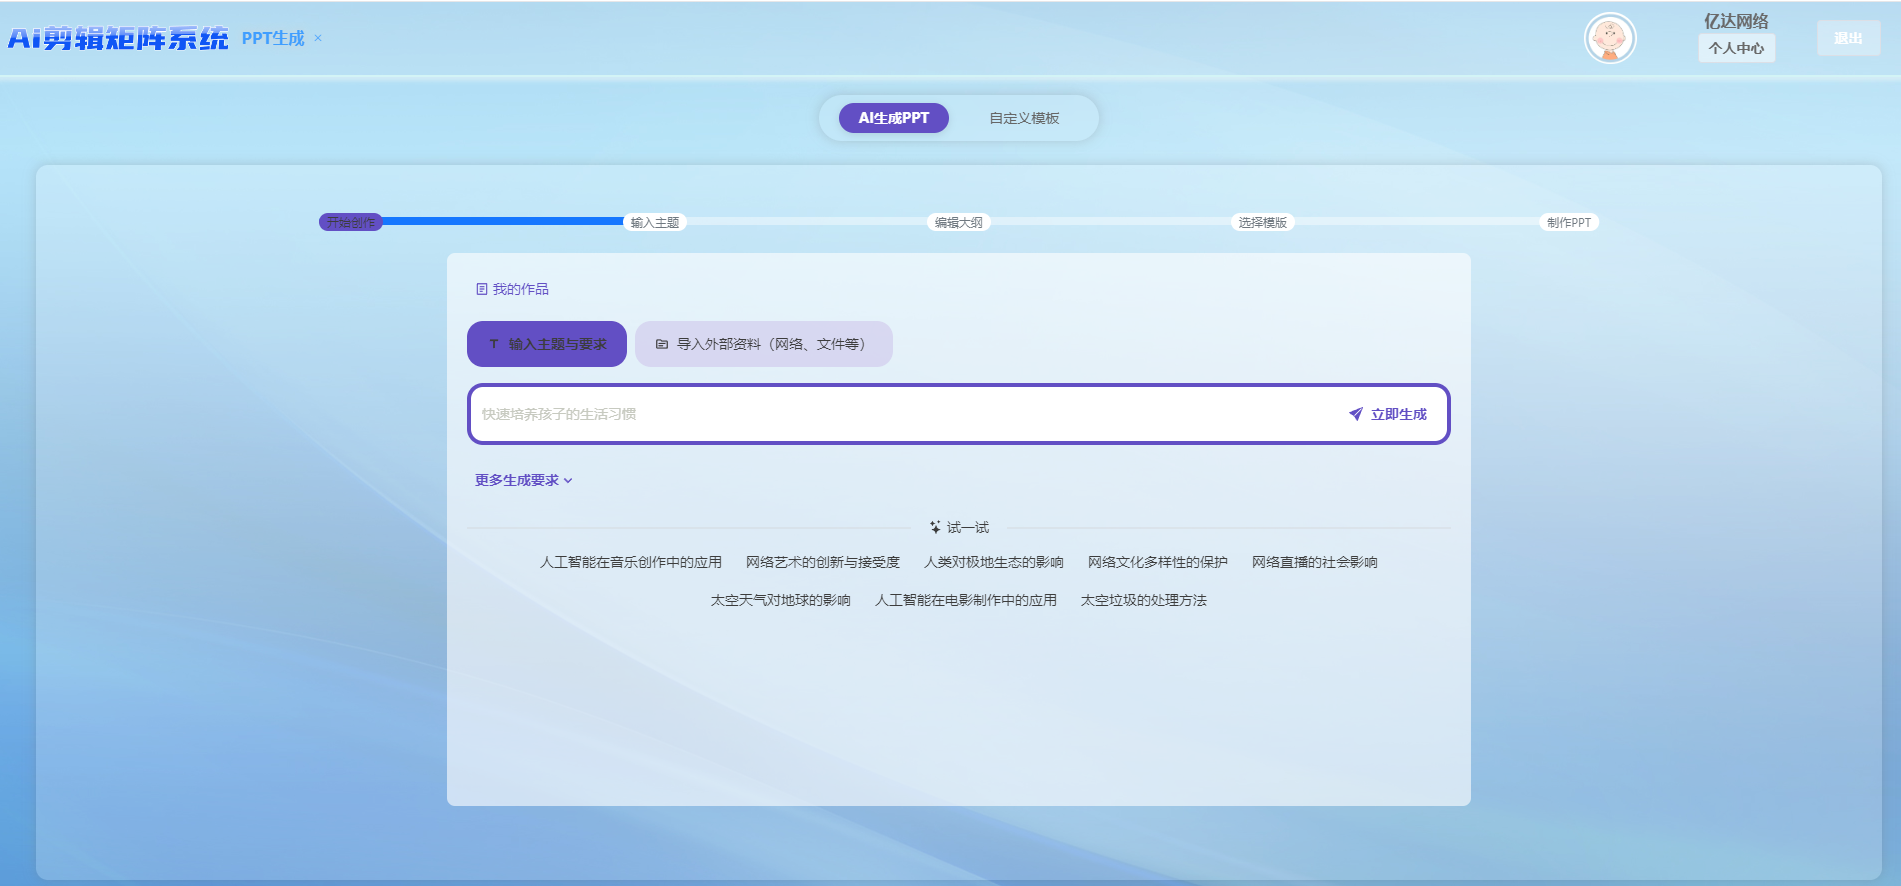Click the paper plane generate icon
The width and height of the screenshot is (1901, 886).
(x=1355, y=414)
